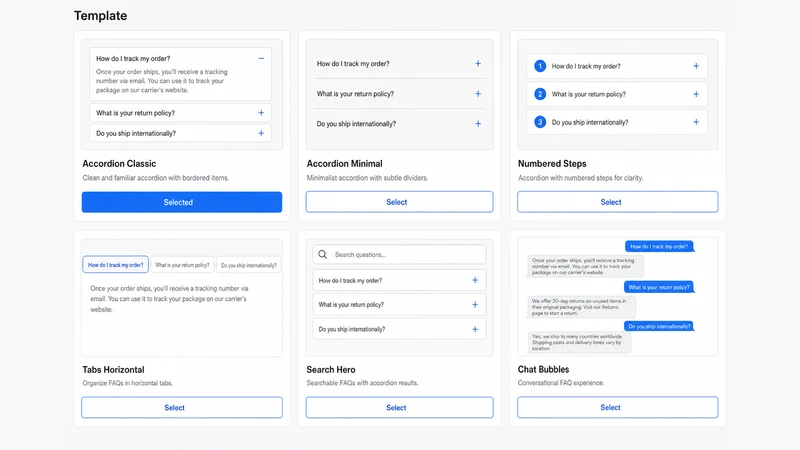800x450 pixels.
Task: Expand track my order in Numbered Steps
Action: pos(696,66)
